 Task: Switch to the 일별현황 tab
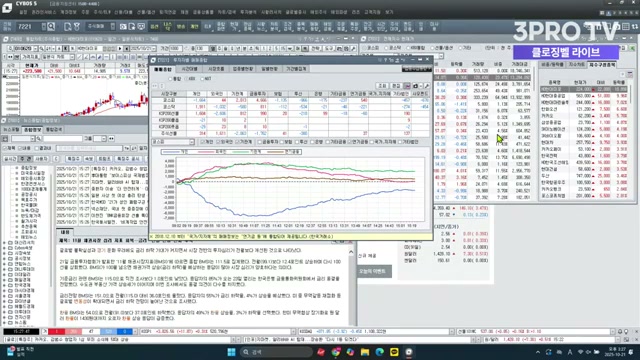[269, 69]
